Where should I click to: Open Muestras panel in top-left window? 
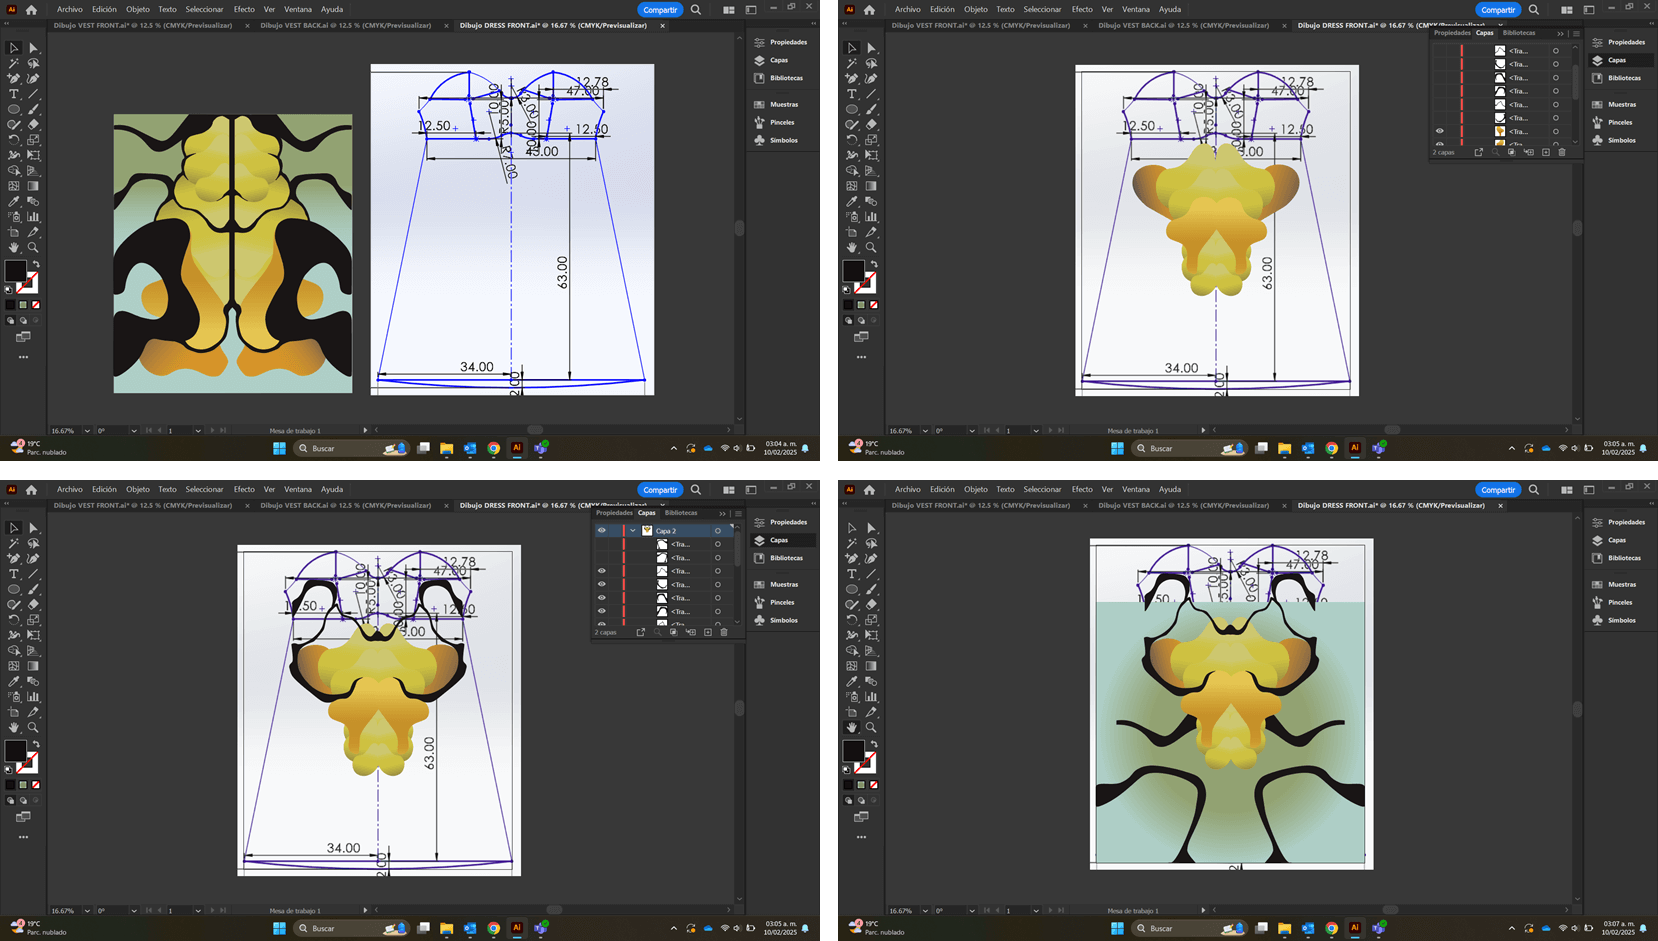click(x=778, y=104)
